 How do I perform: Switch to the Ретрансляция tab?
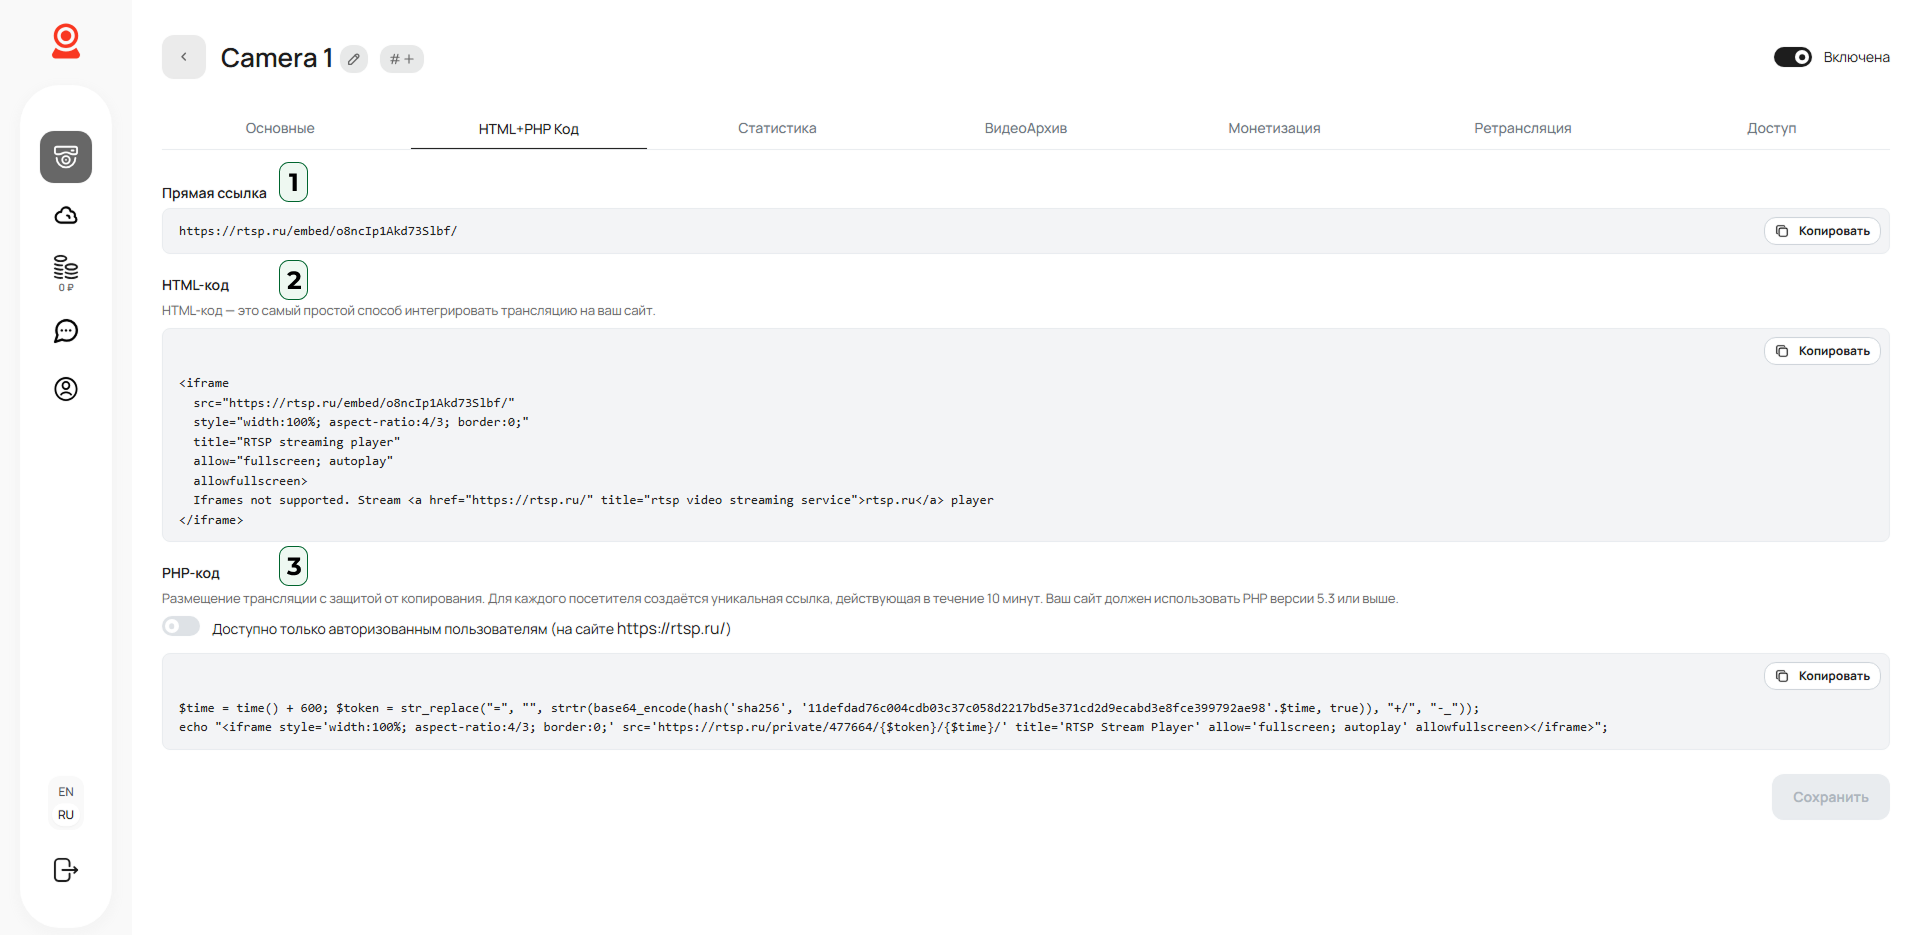point(1523,128)
